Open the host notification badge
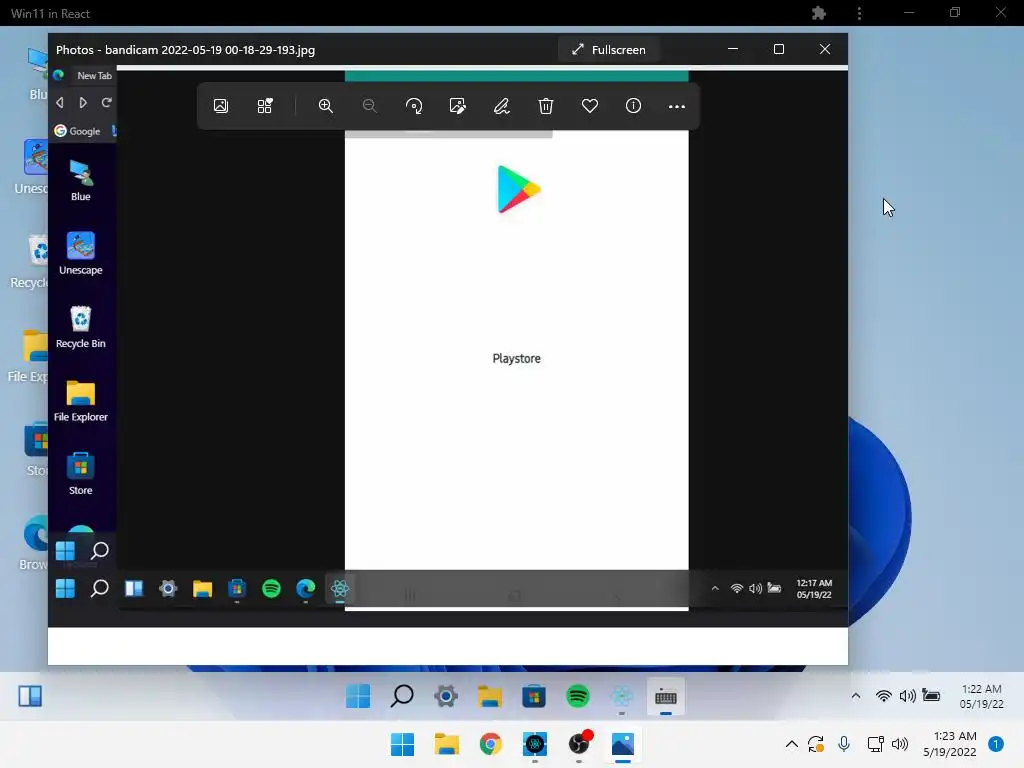 pos(996,744)
